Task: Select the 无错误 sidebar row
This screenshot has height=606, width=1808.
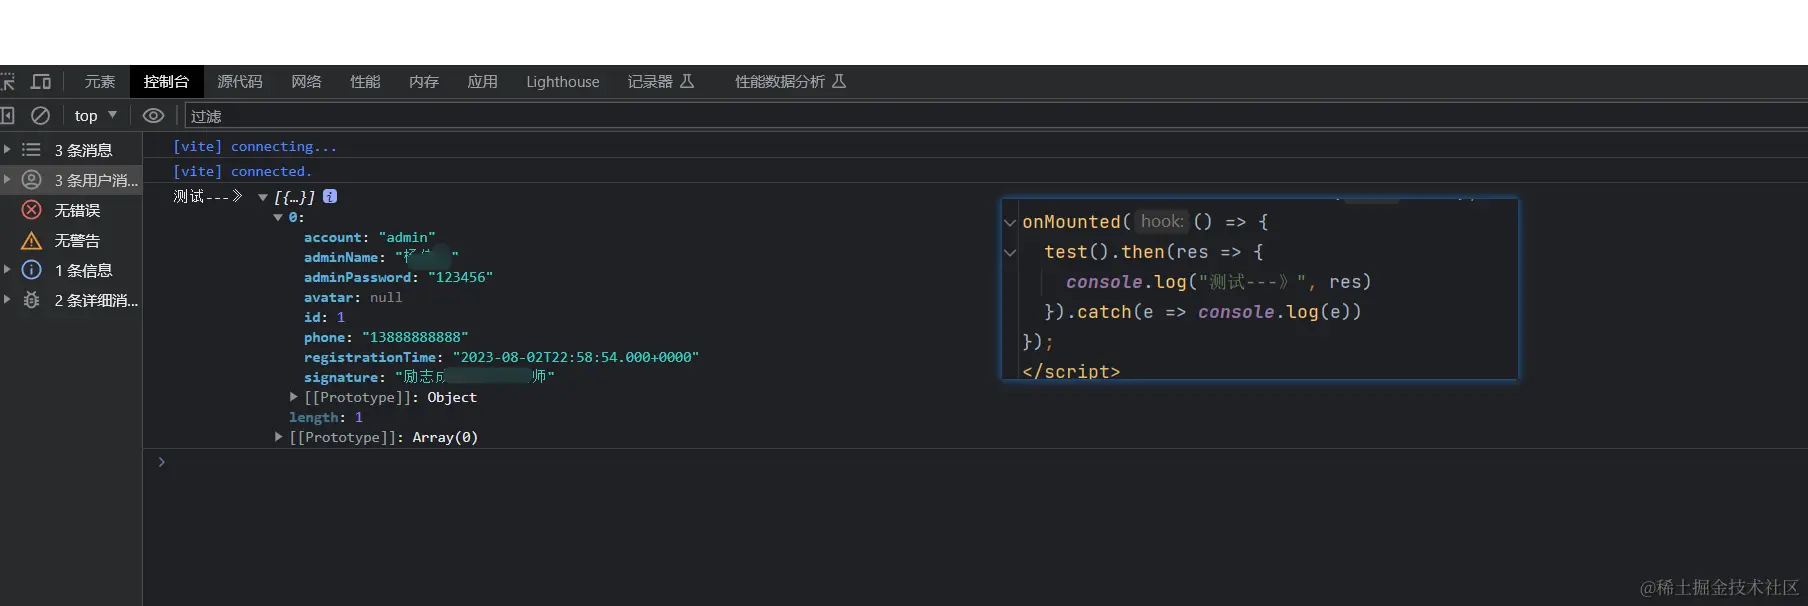Action: click(x=71, y=210)
